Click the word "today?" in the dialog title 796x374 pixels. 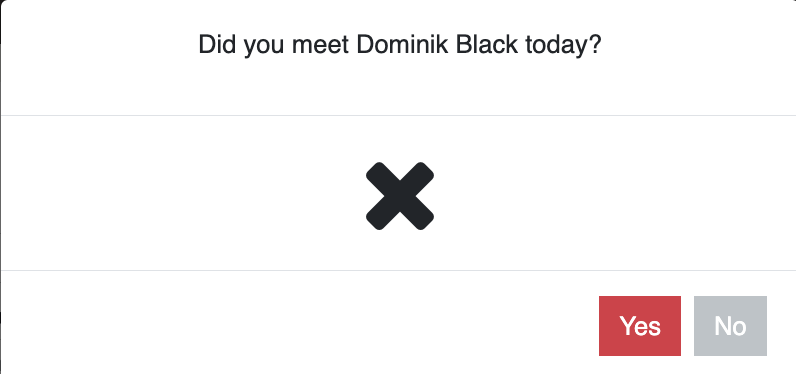coord(563,46)
